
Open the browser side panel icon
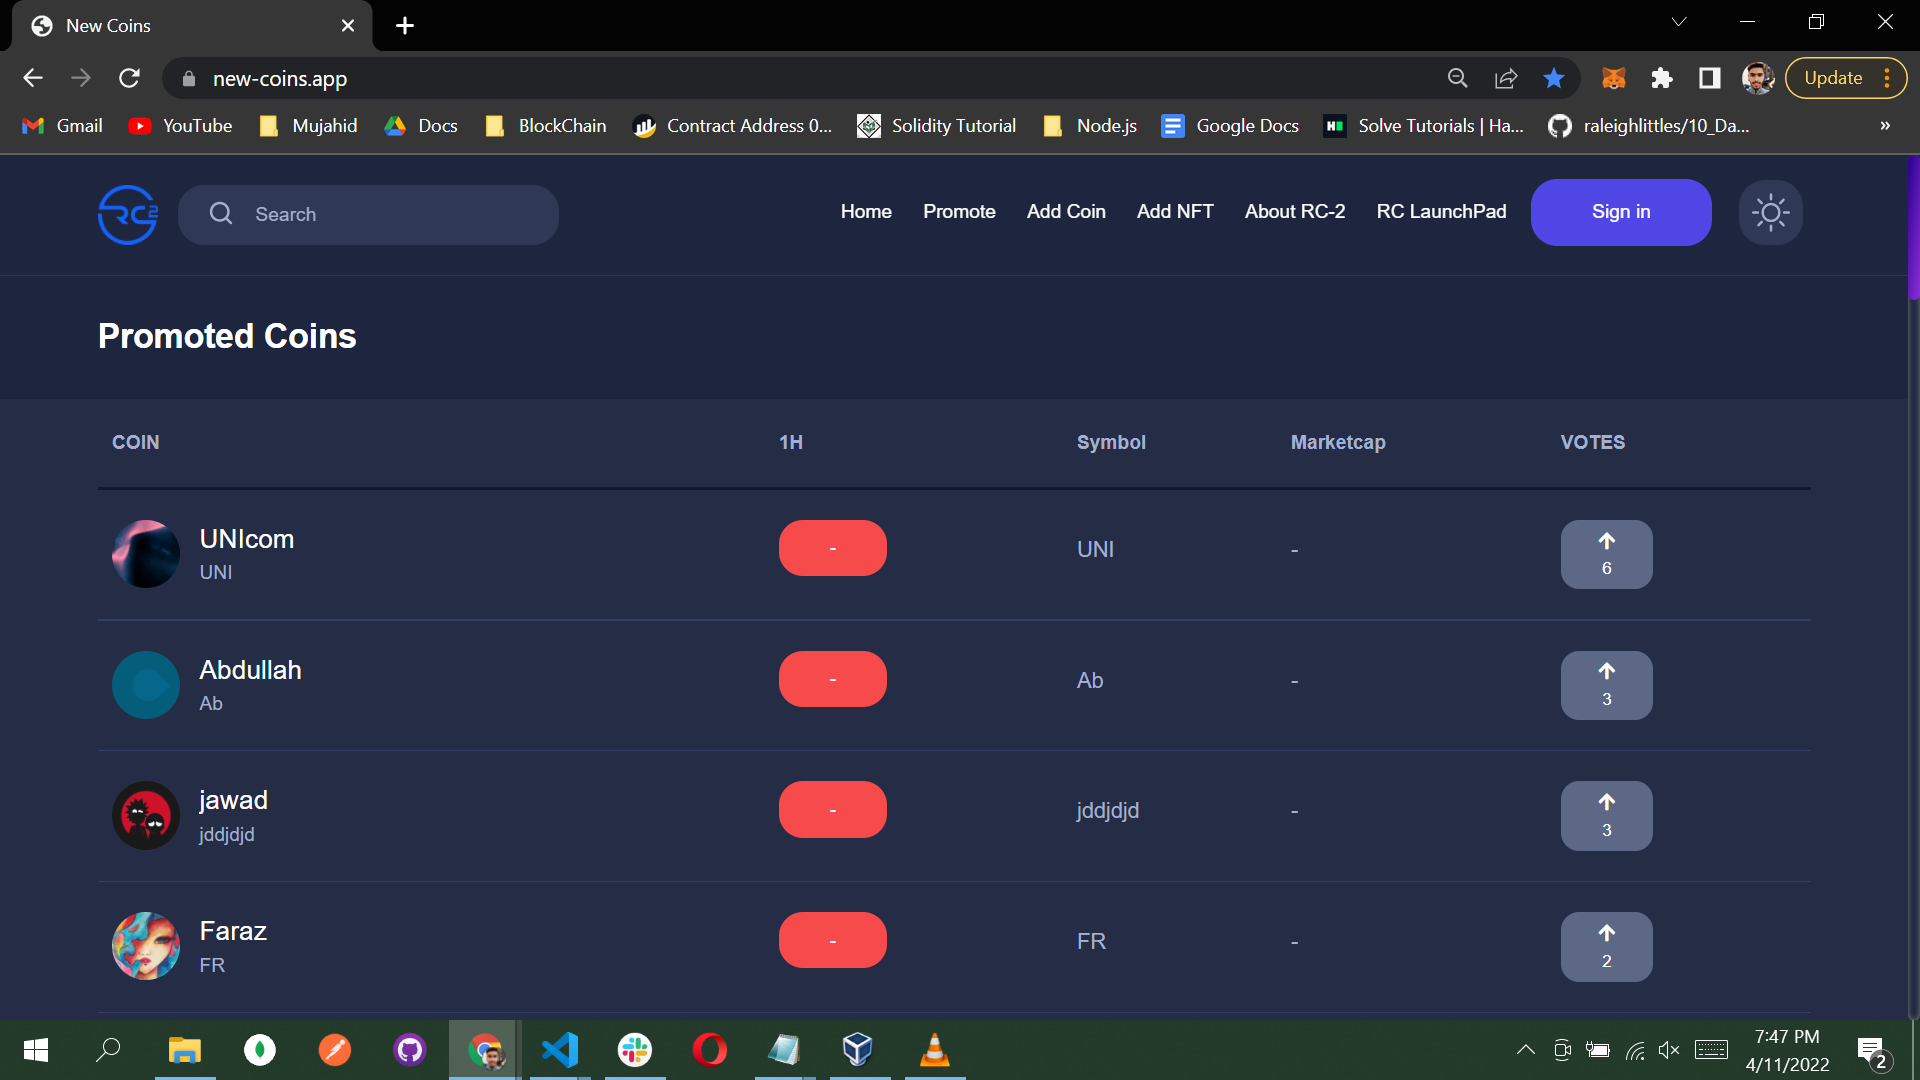tap(1709, 78)
